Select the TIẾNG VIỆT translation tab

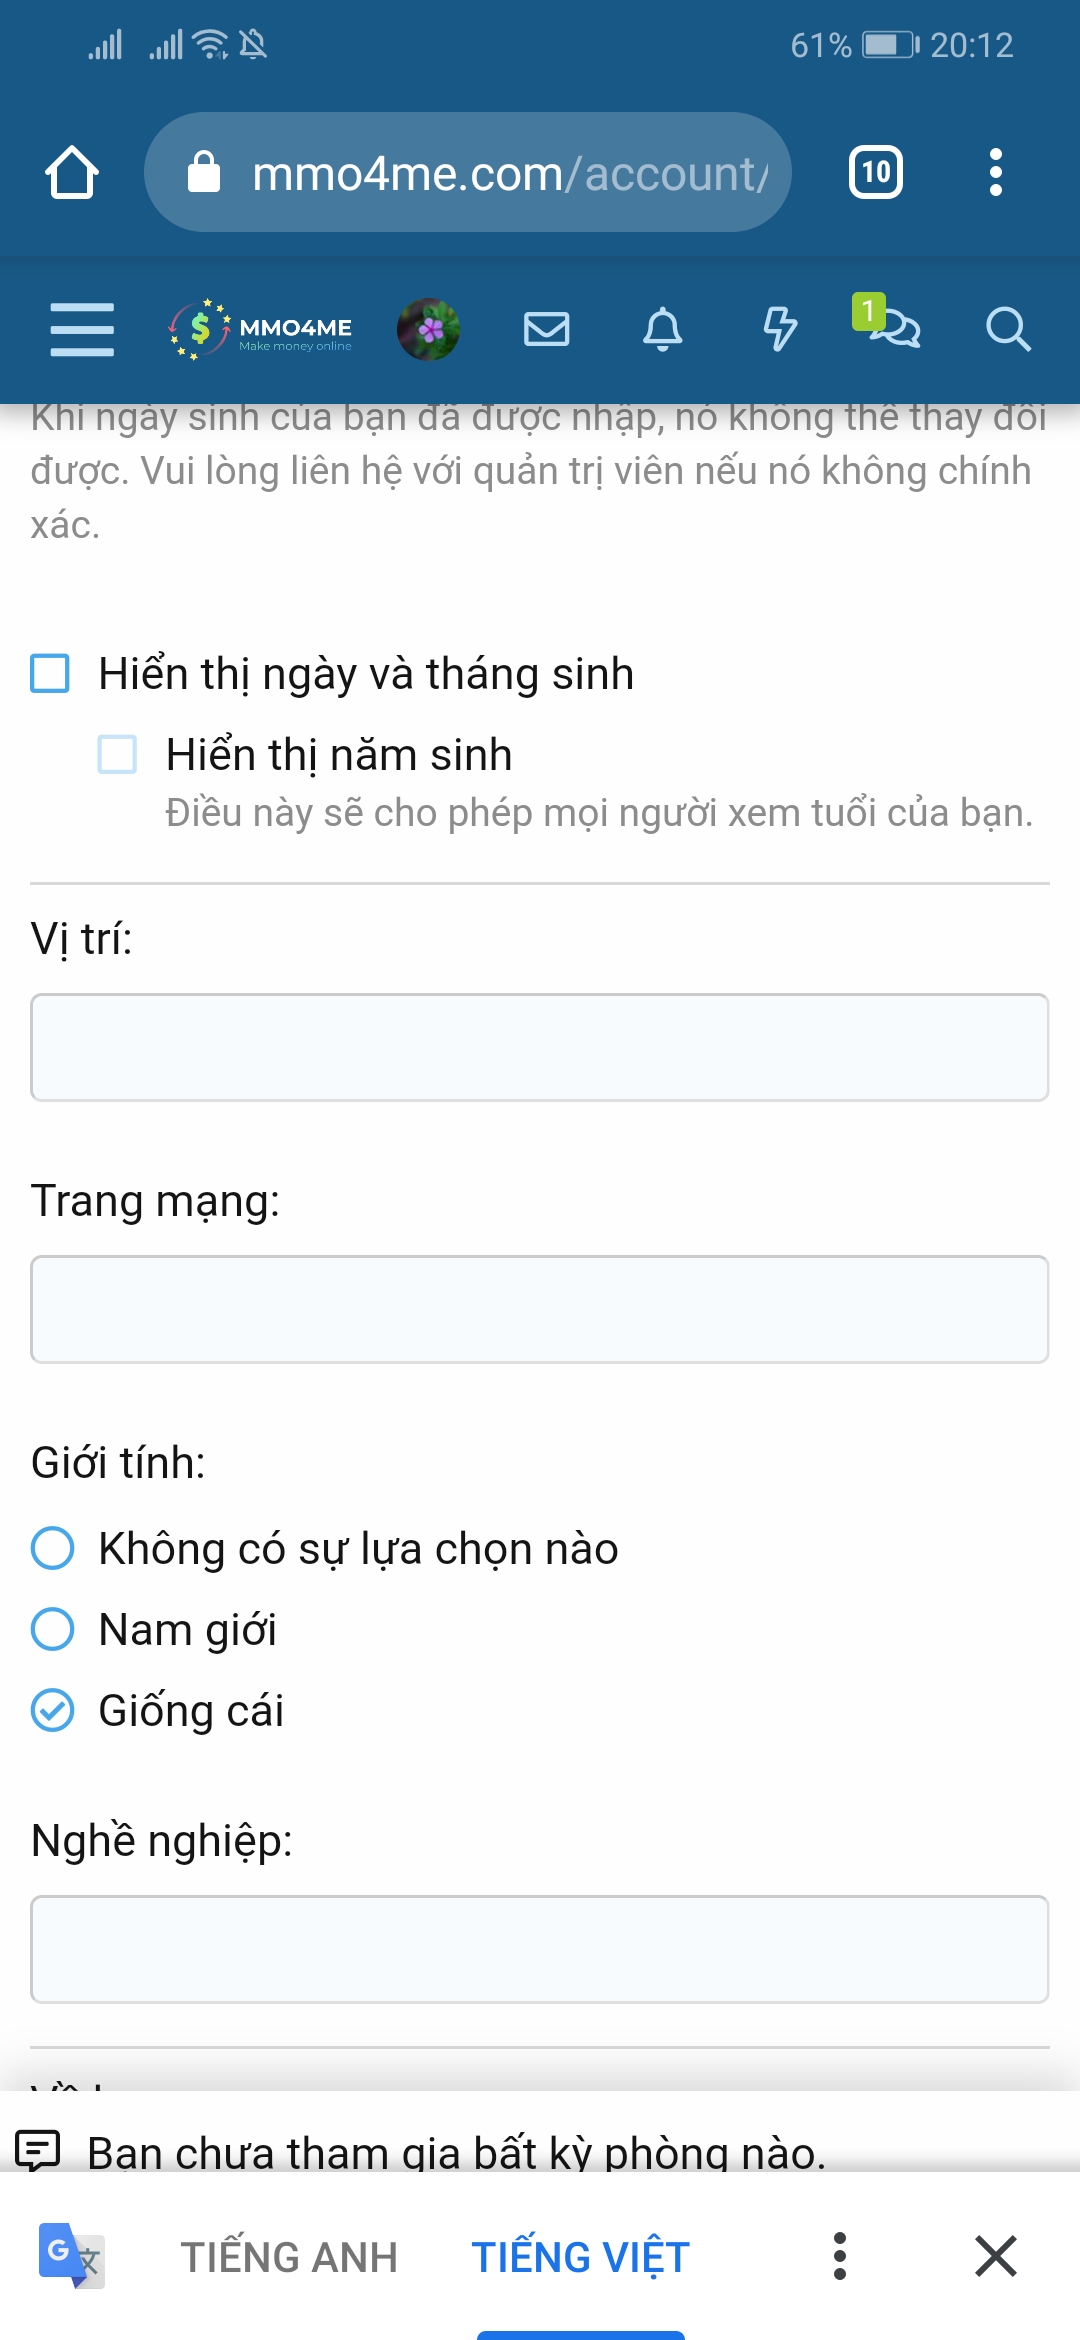pyautogui.click(x=580, y=2257)
